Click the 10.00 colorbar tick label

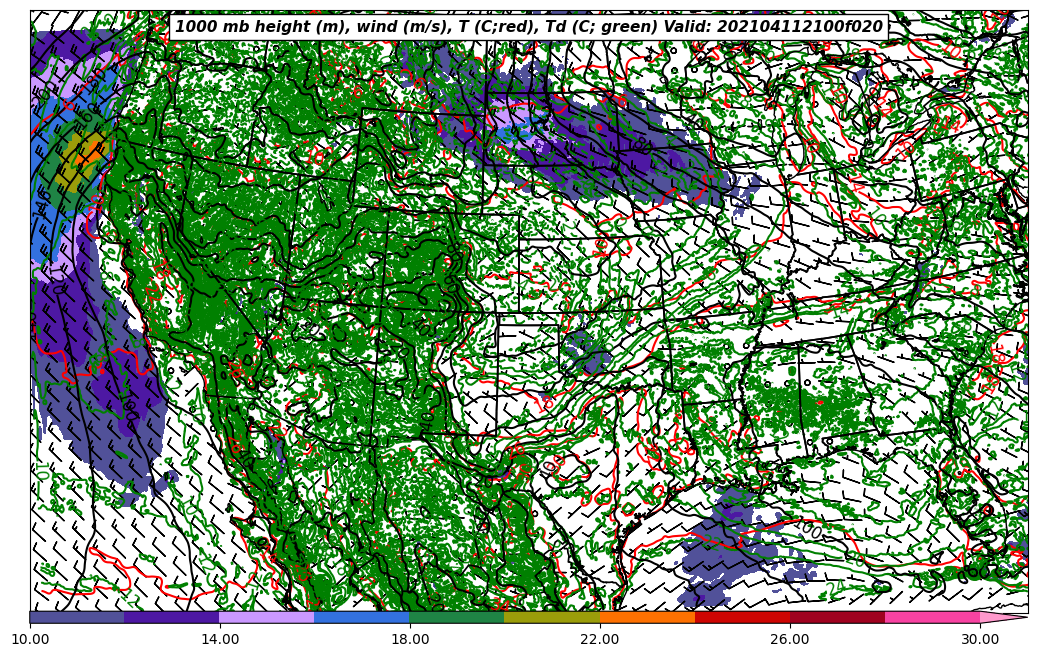point(30,638)
